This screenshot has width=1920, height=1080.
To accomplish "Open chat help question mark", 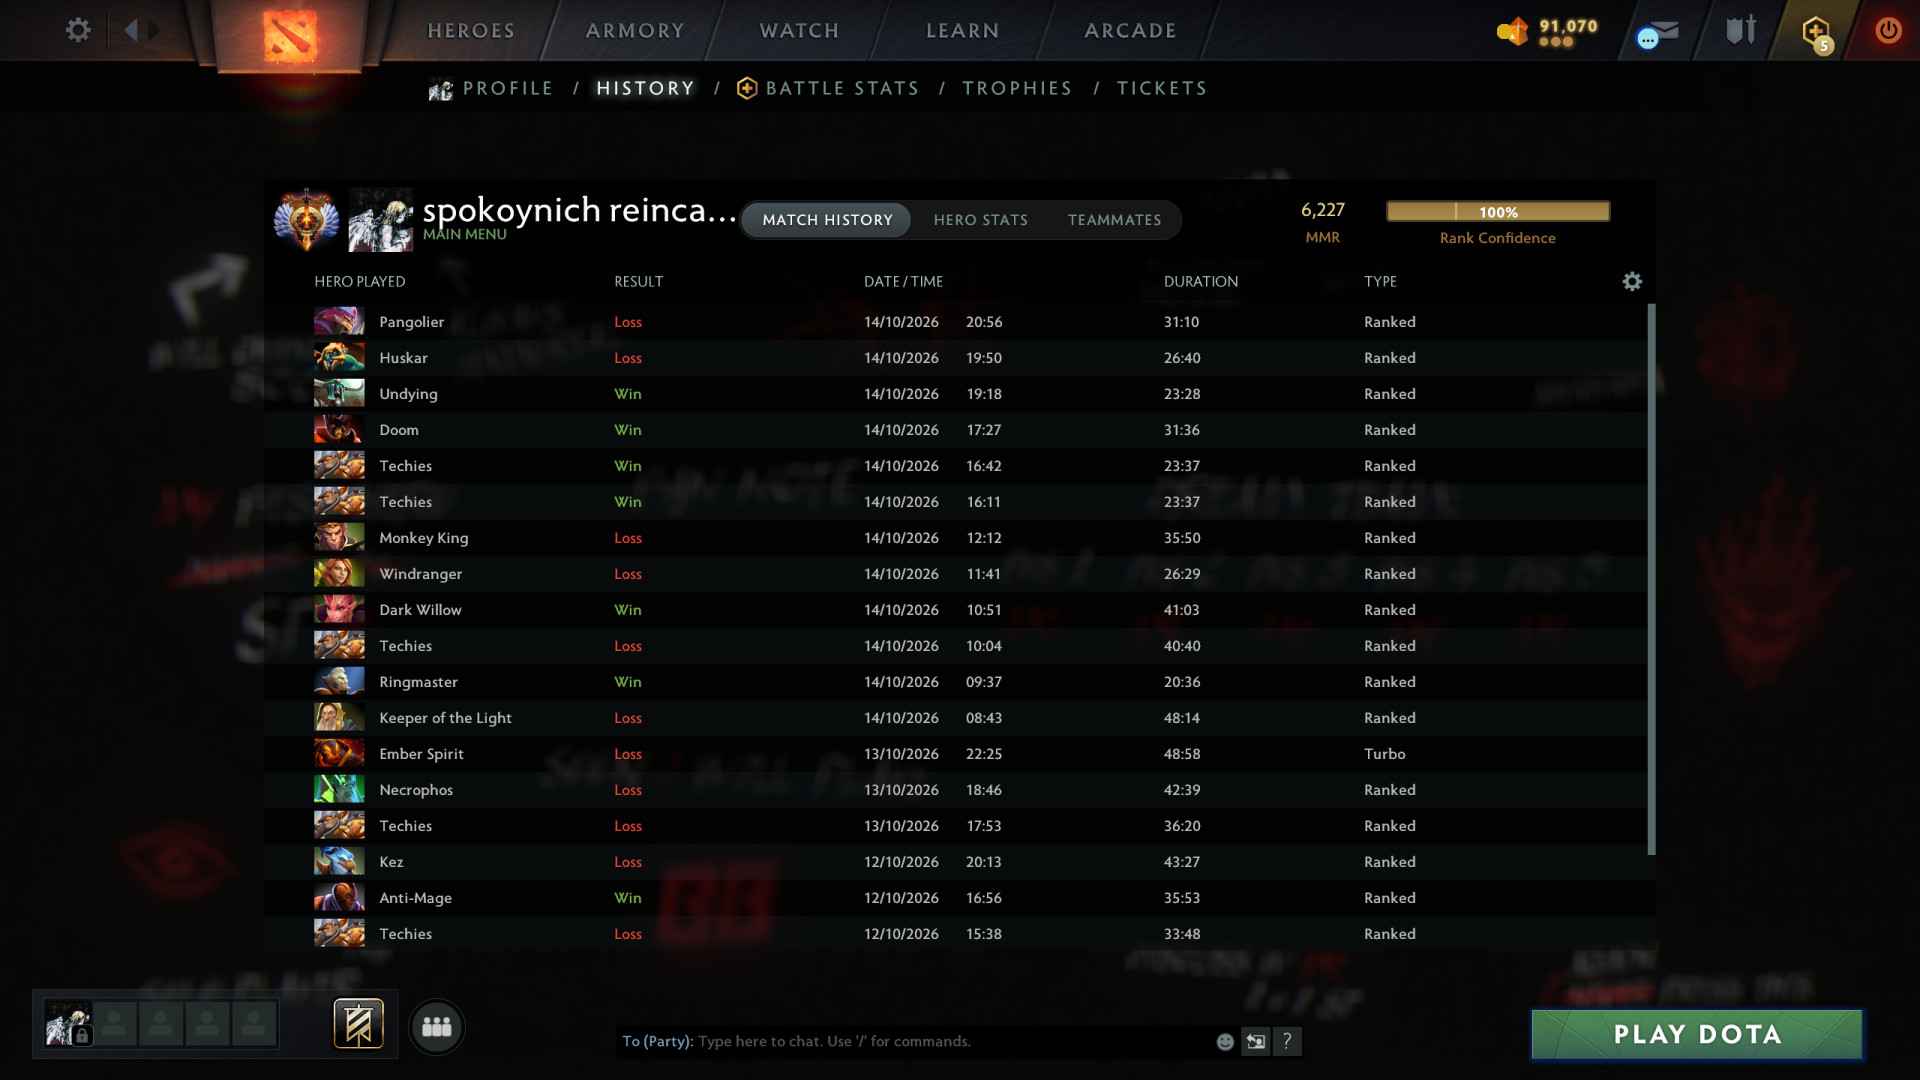I will click(1287, 1042).
